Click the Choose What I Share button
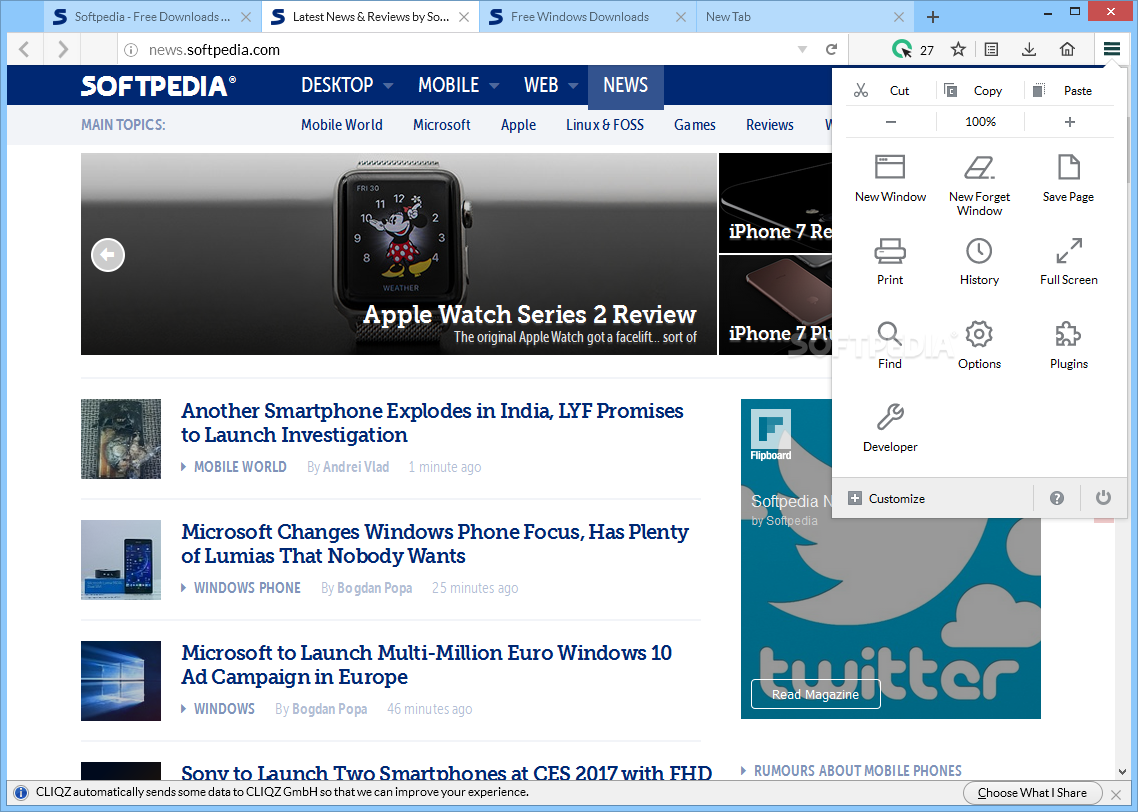The image size is (1138, 812). (x=1032, y=793)
